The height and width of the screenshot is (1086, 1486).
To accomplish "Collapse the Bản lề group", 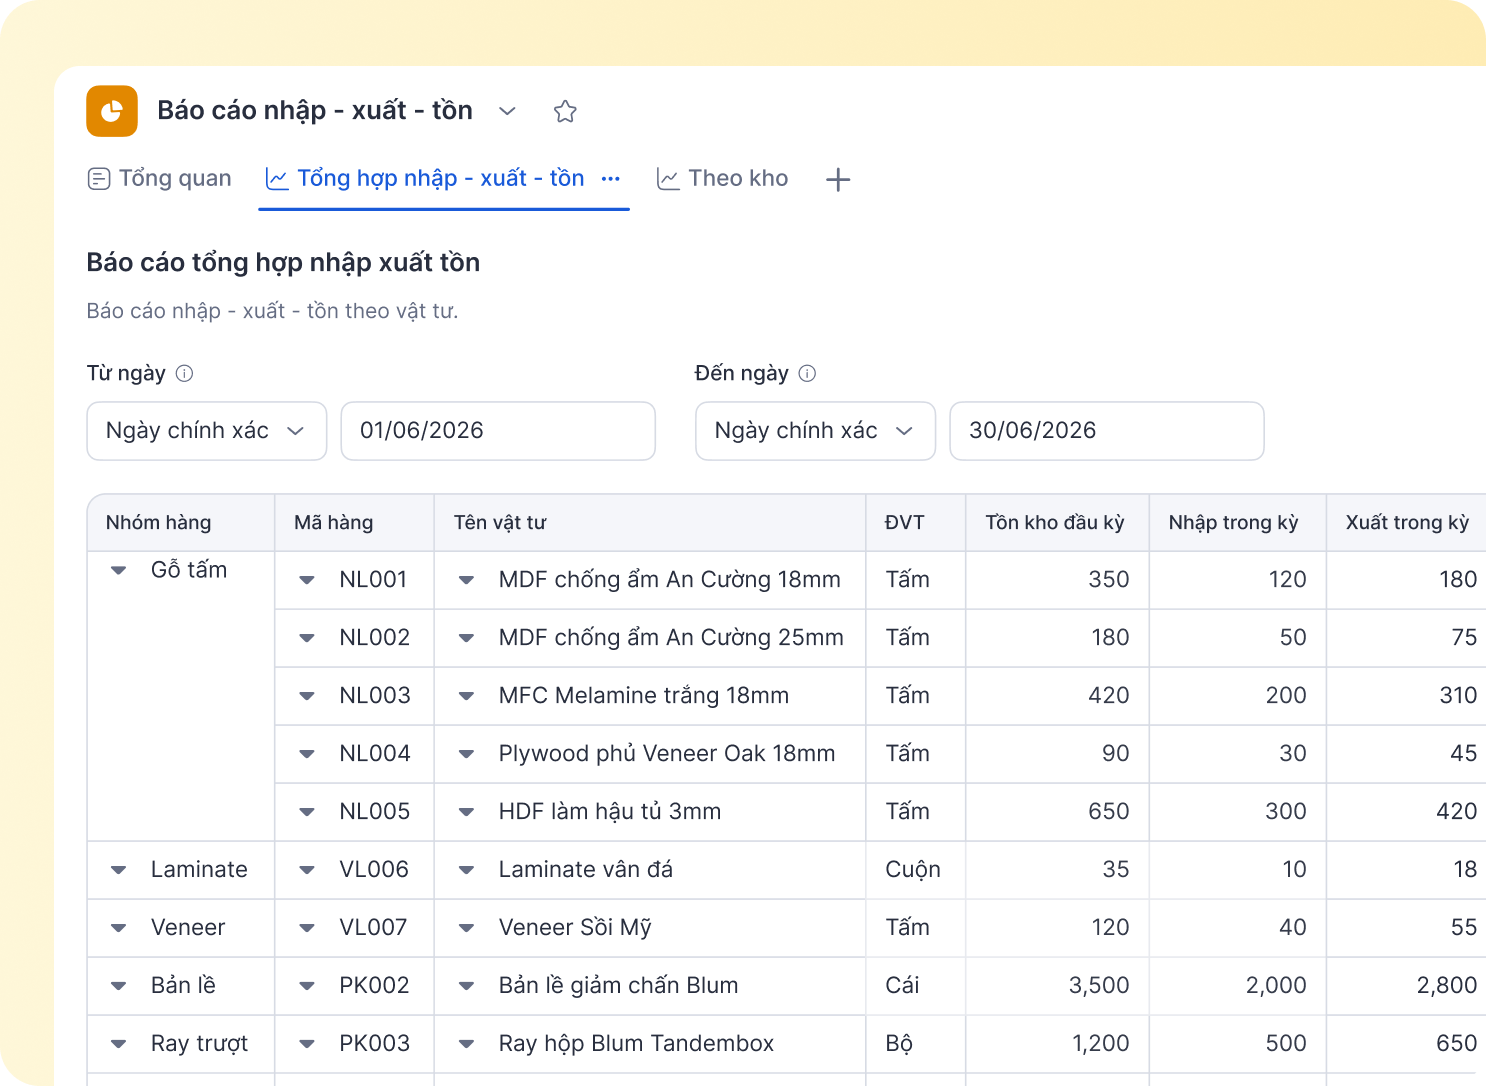I will pyautogui.click(x=118, y=986).
